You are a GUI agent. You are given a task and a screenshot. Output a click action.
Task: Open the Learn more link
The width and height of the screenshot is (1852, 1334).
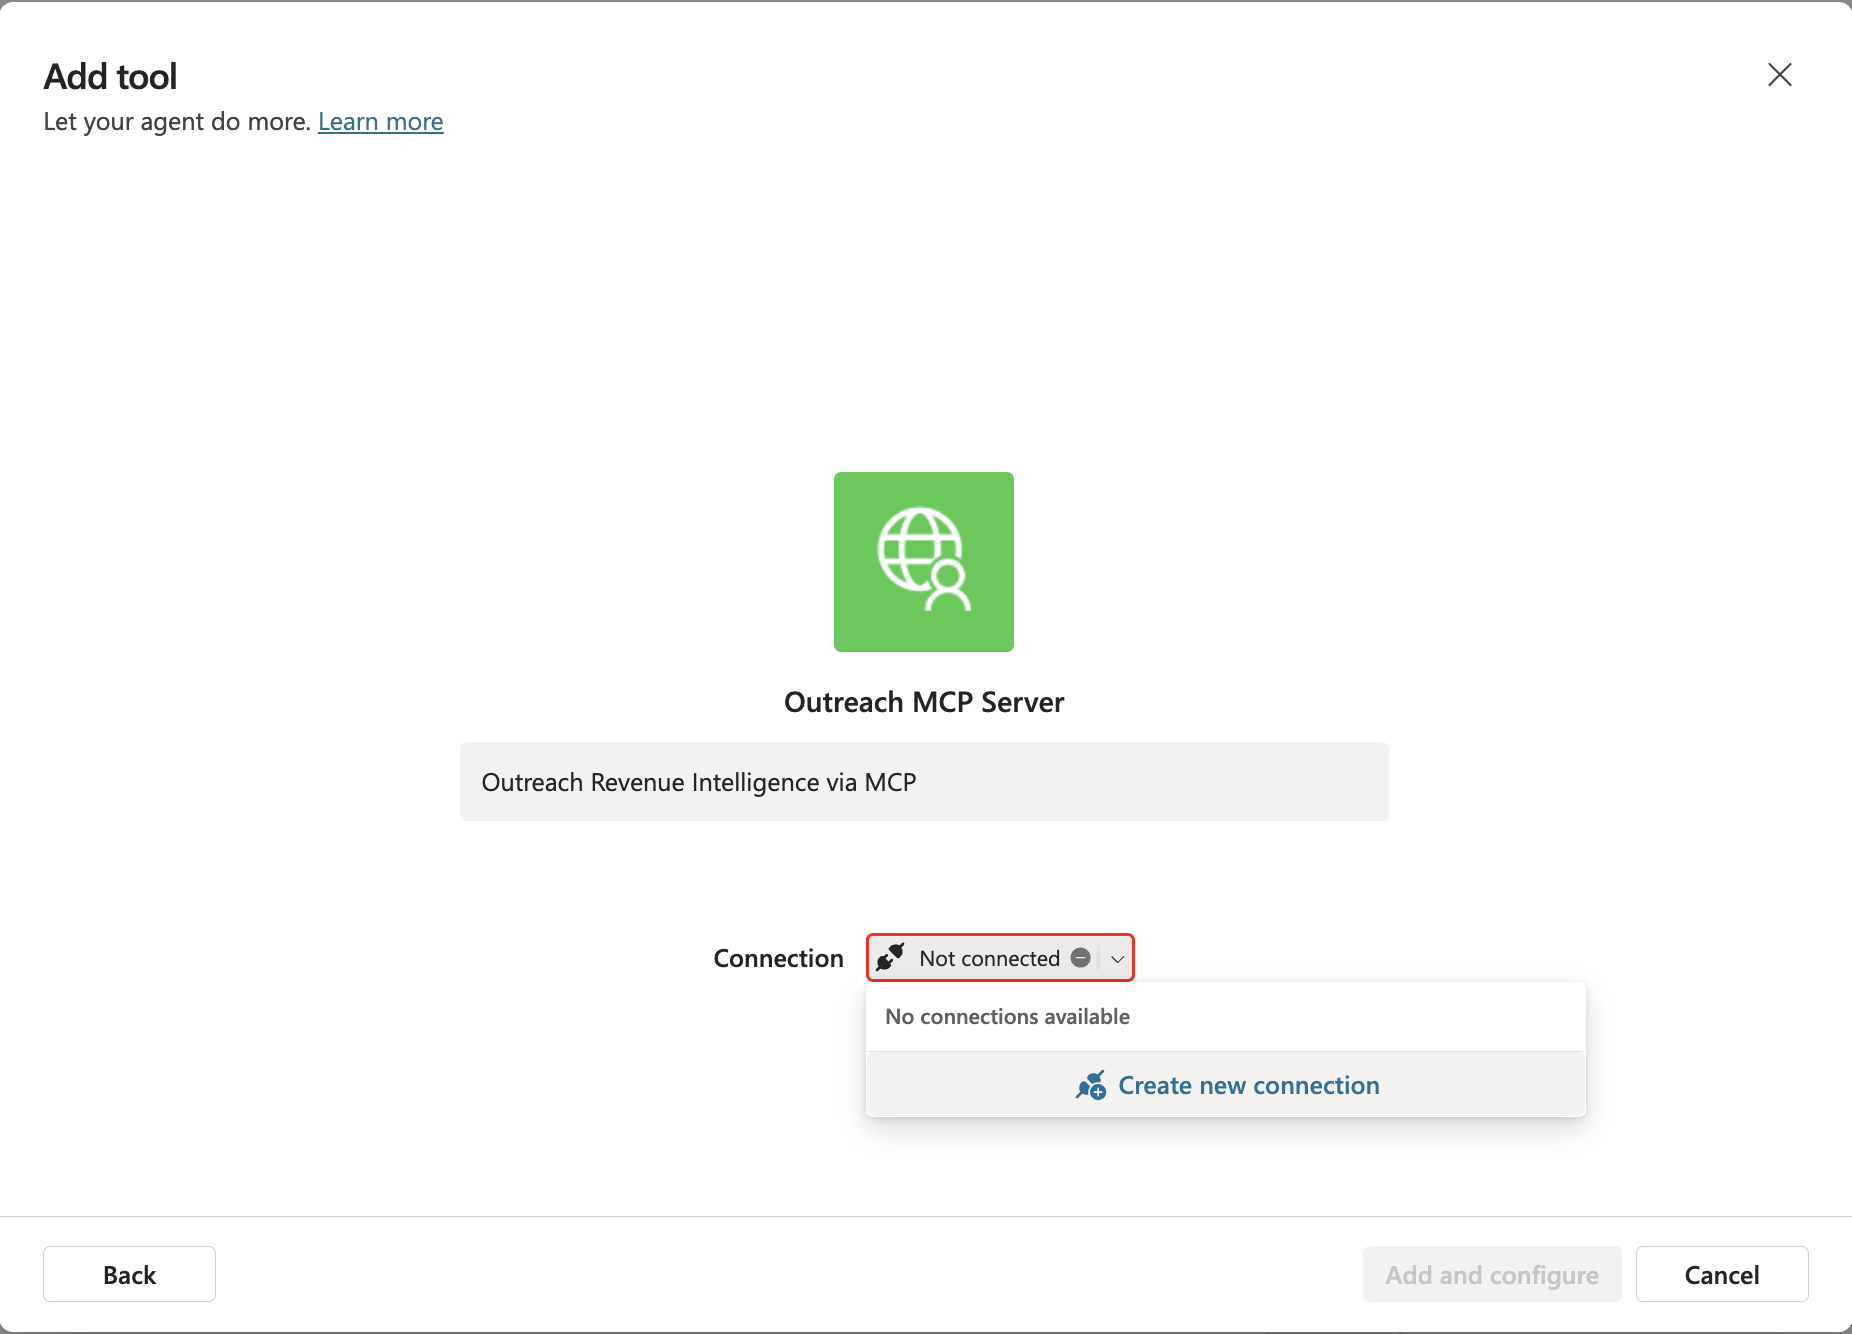point(380,122)
